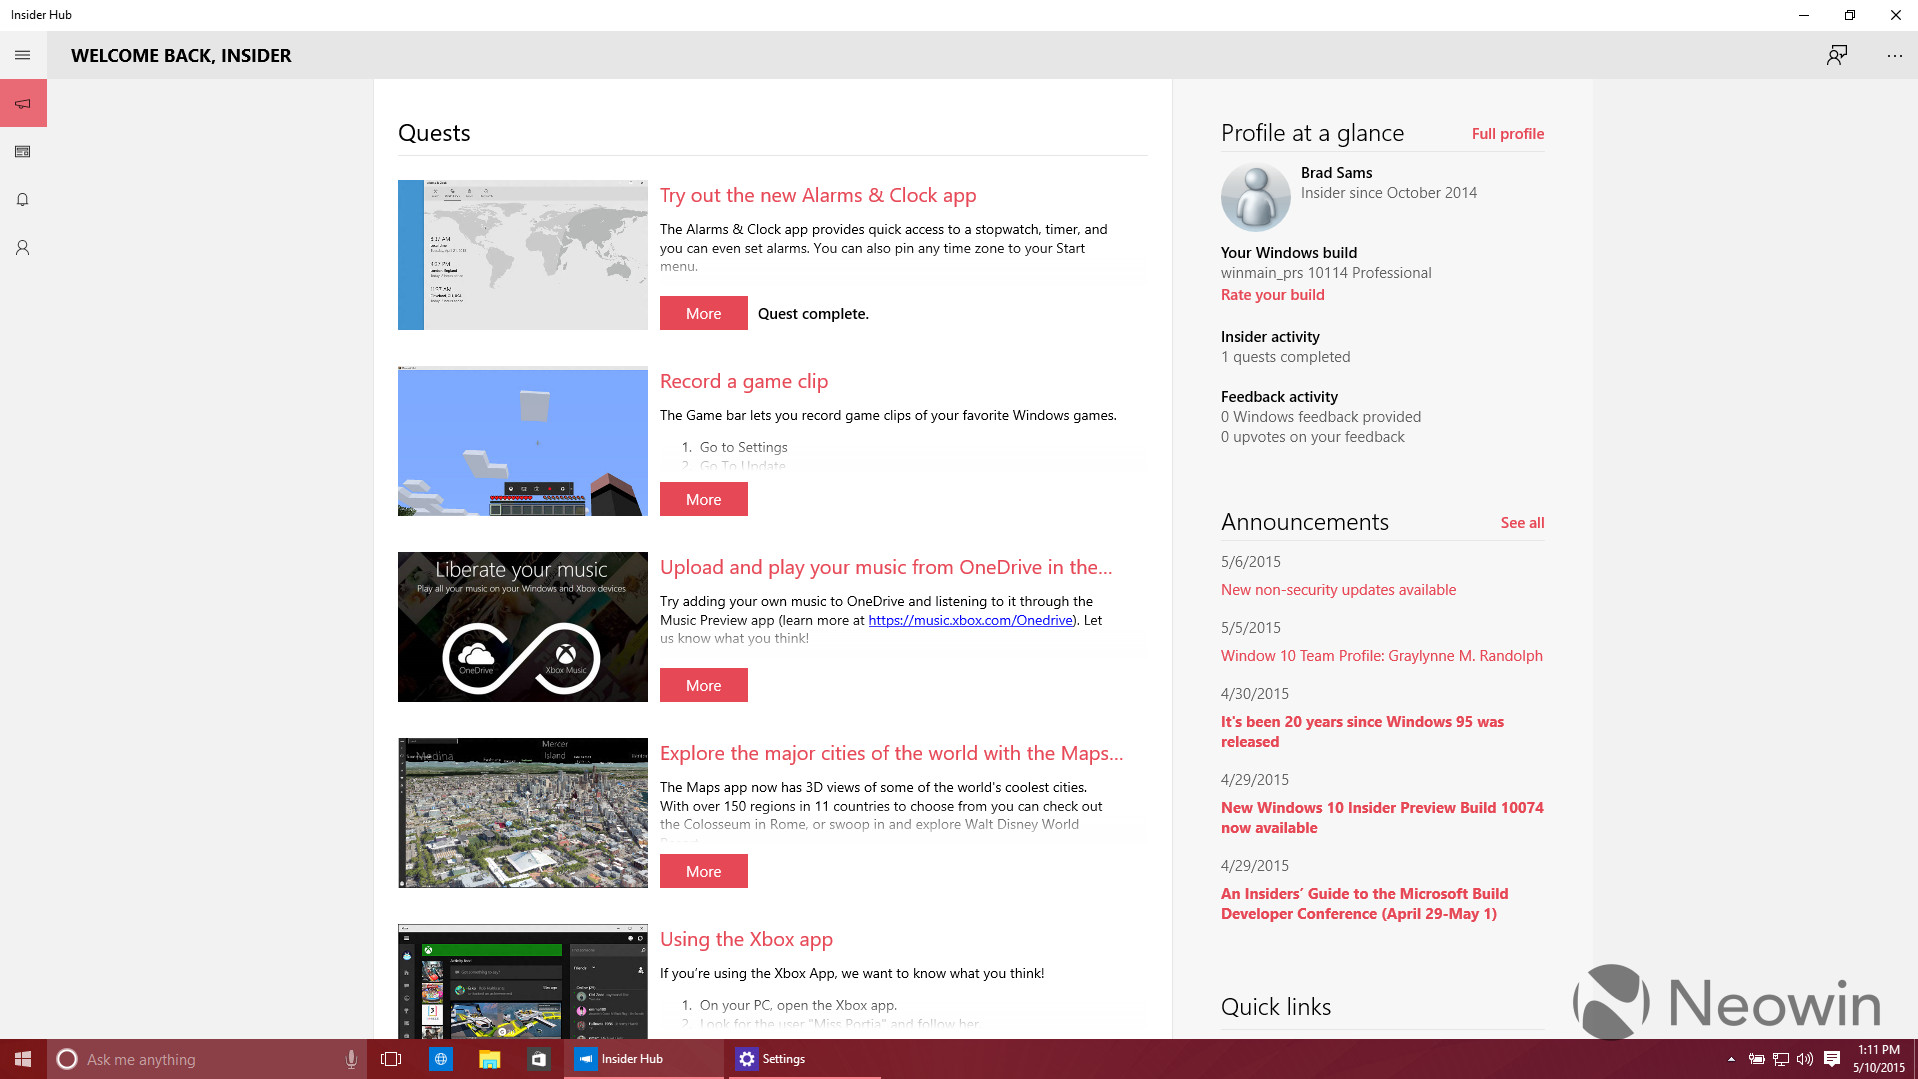This screenshot has width=1918, height=1079.
Task: Click the feedback person icon in header
Action: pyautogui.click(x=1837, y=55)
